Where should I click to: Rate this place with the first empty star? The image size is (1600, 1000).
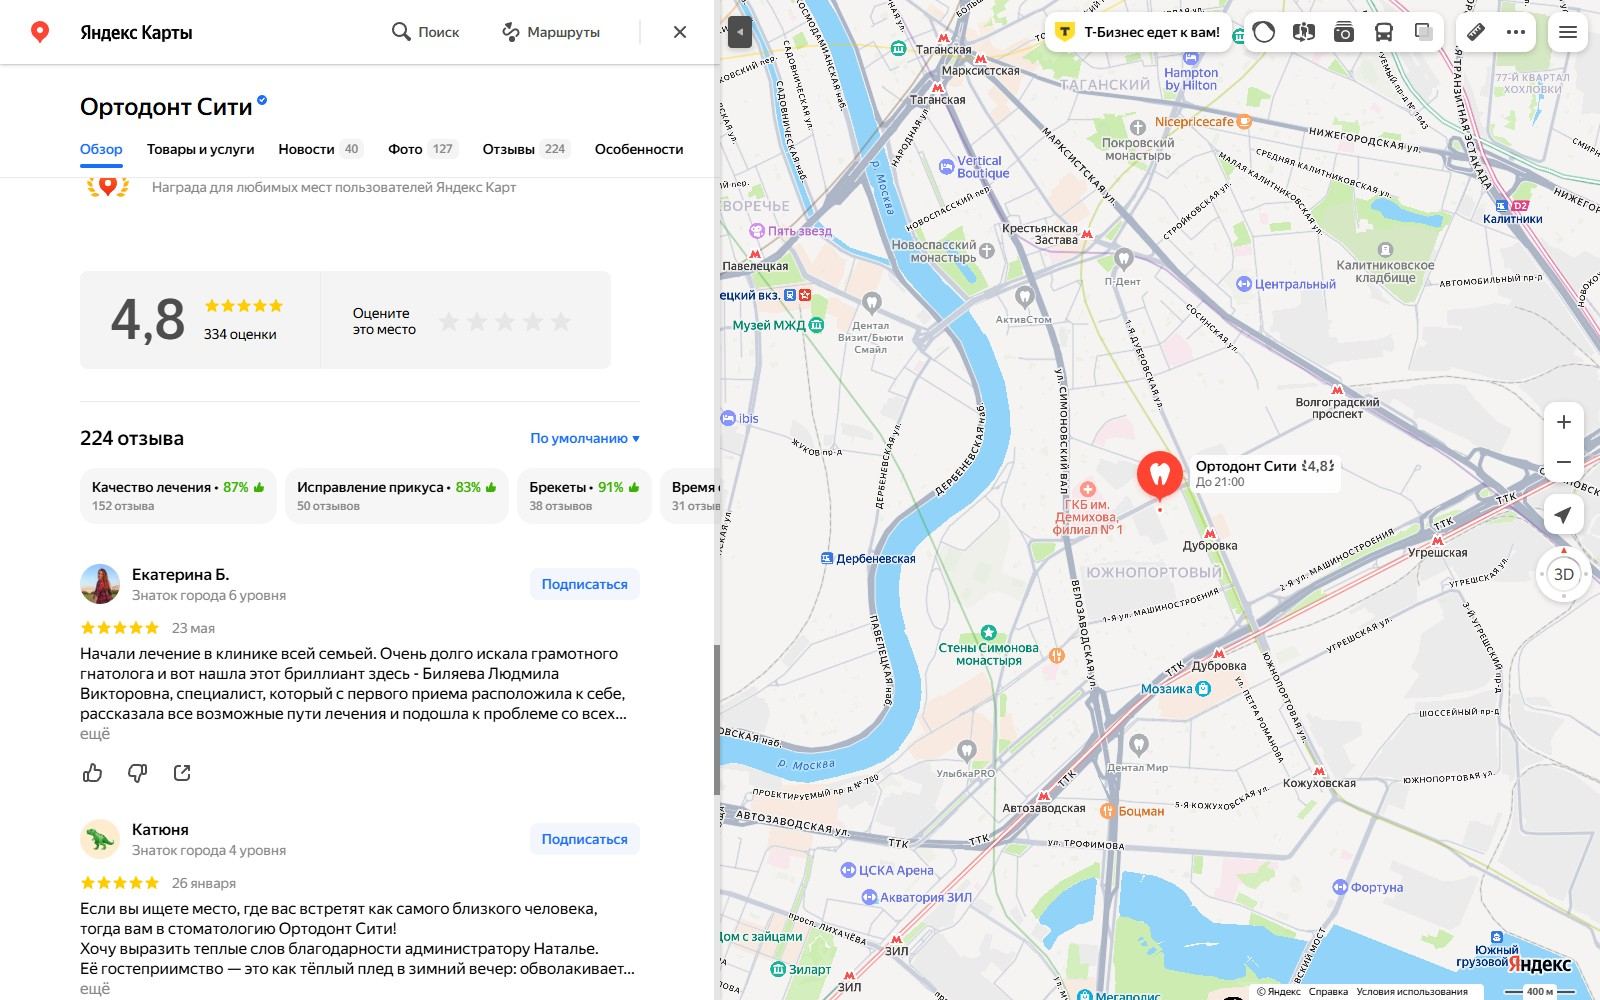[x=449, y=321]
